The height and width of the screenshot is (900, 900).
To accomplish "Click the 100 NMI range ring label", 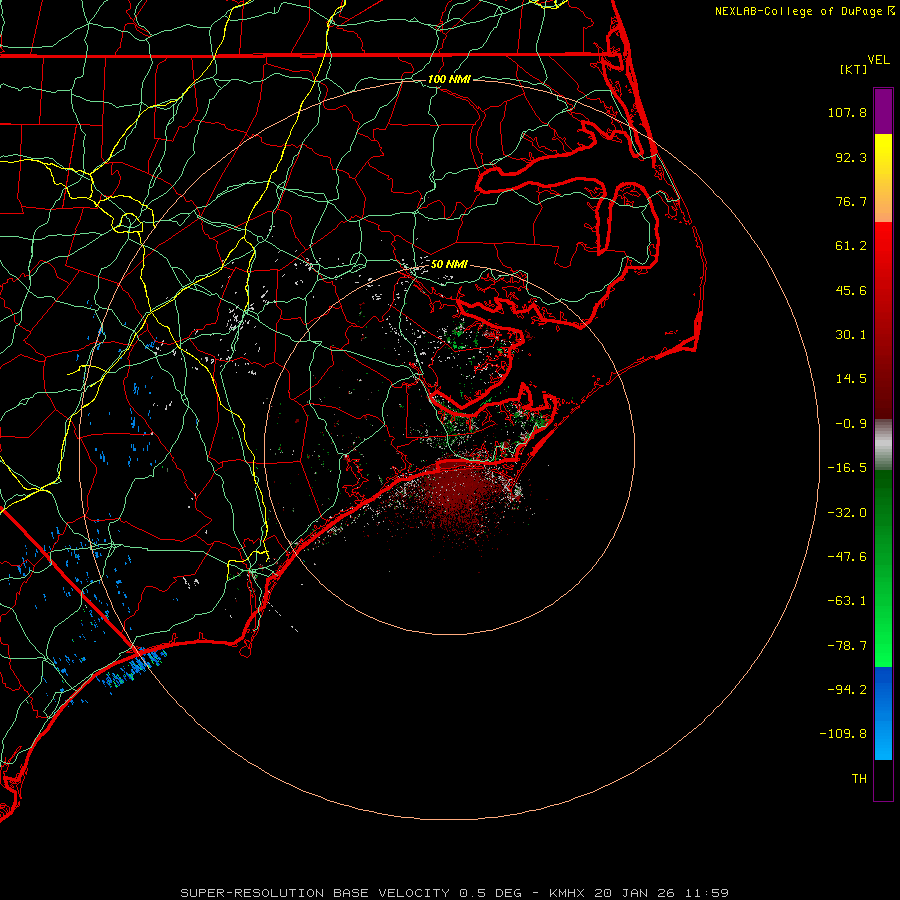I will click(449, 79).
